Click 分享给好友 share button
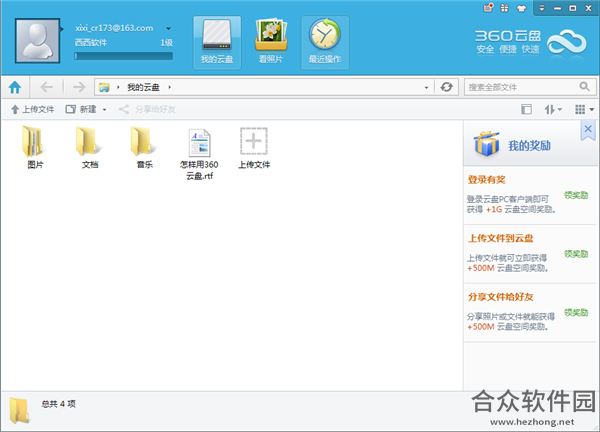This screenshot has height=432, width=600. [x=147, y=109]
